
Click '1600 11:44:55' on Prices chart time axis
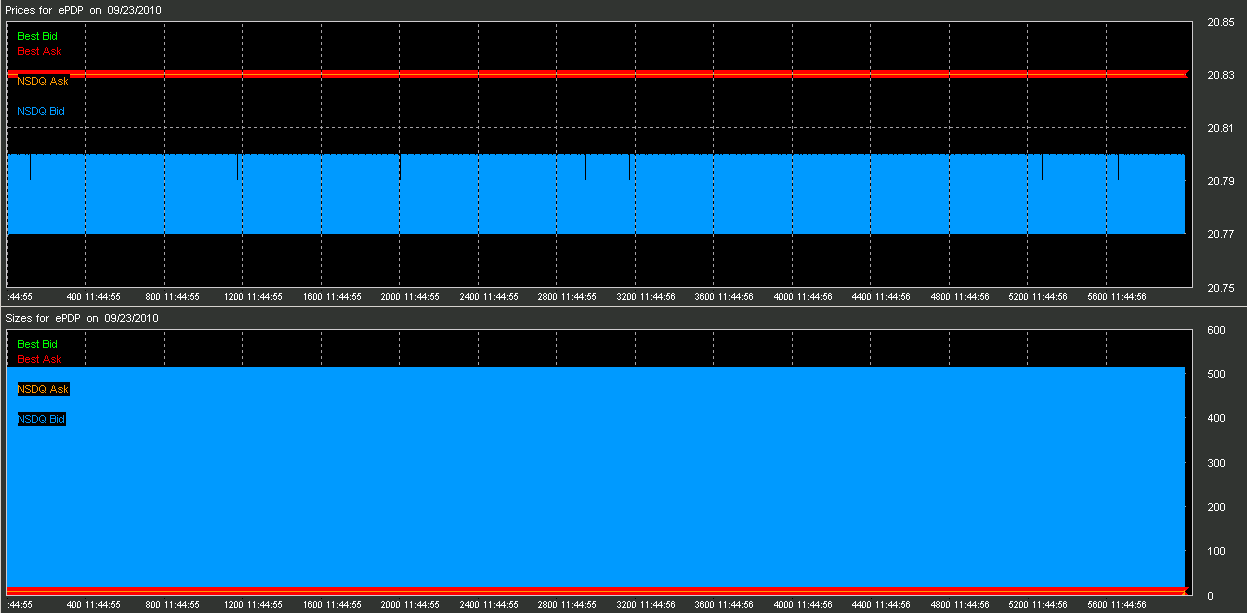(x=331, y=297)
